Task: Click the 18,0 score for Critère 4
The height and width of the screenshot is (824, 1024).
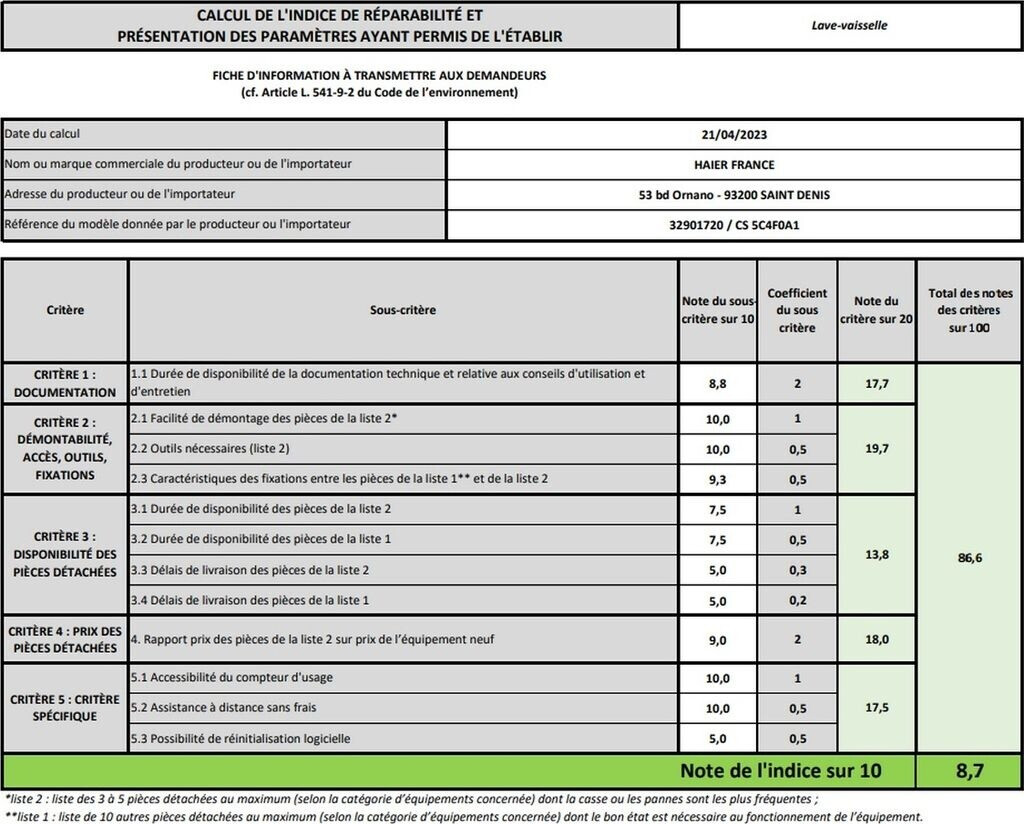Action: click(876, 639)
